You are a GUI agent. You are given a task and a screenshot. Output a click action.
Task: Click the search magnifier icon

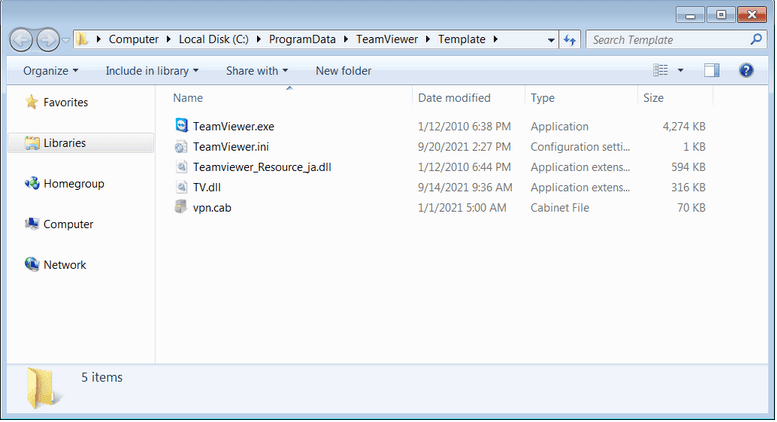(756, 39)
